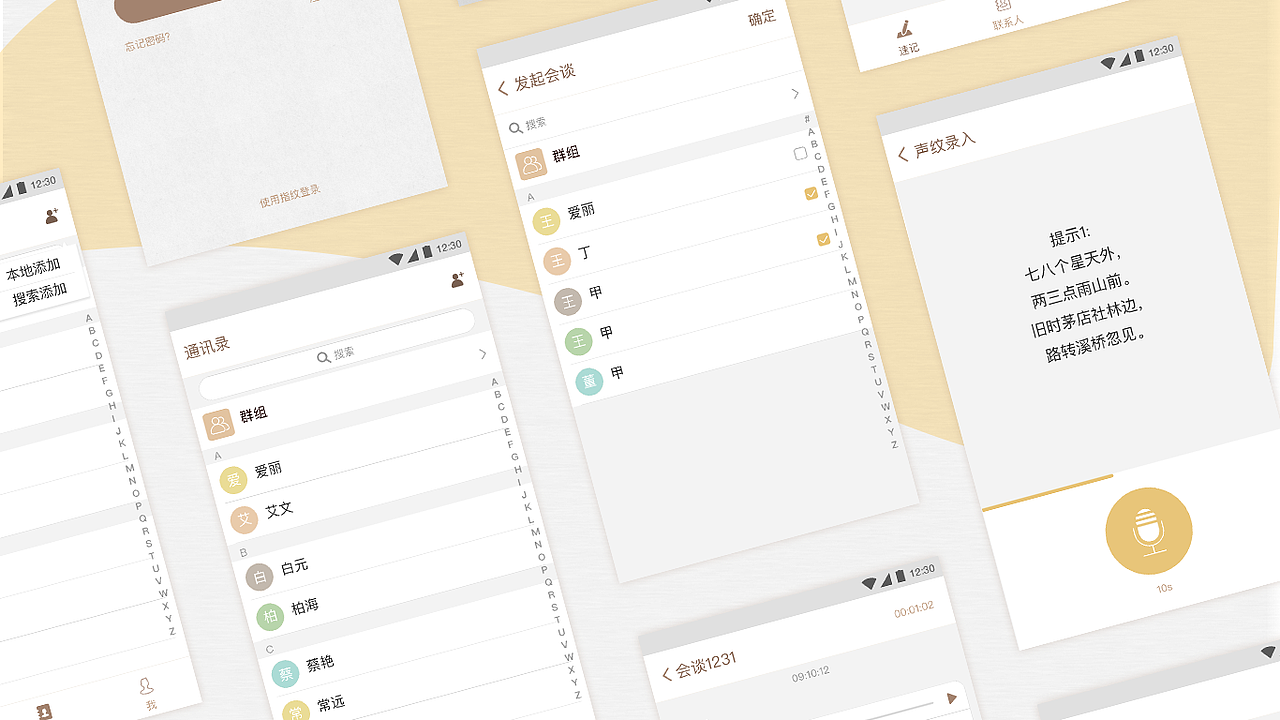This screenshot has width=1280, height=720.
Task: Click the 使用指纹登录 link
Action: click(290, 196)
